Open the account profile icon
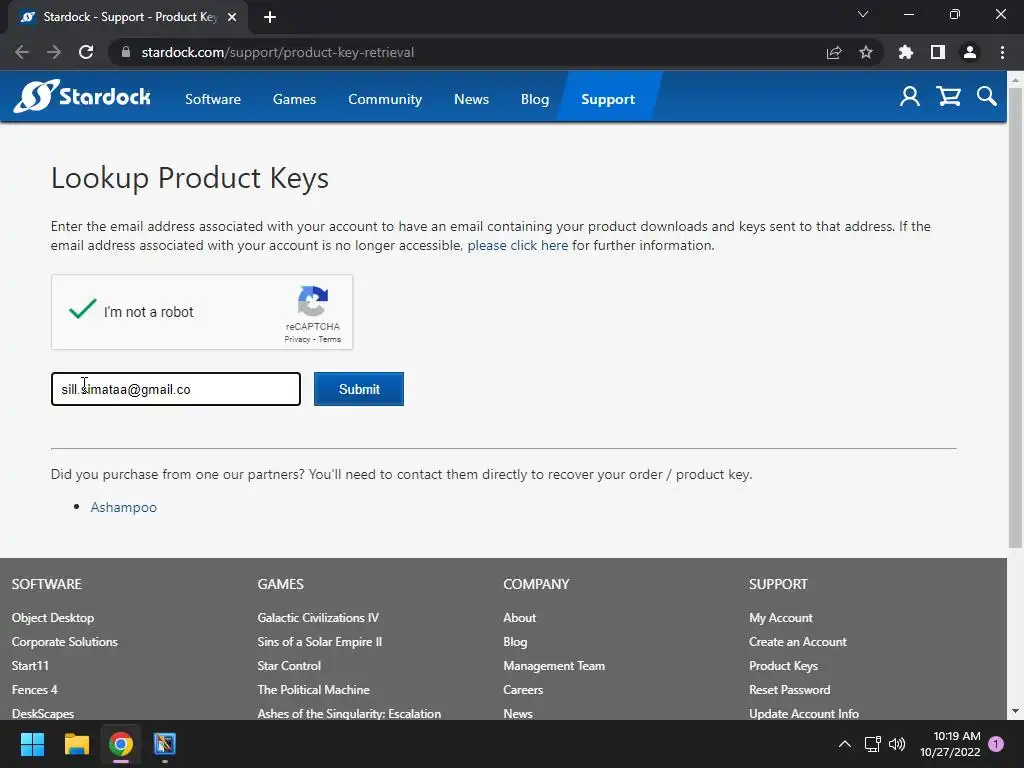Screen dimensions: 1024x768 click(910, 96)
